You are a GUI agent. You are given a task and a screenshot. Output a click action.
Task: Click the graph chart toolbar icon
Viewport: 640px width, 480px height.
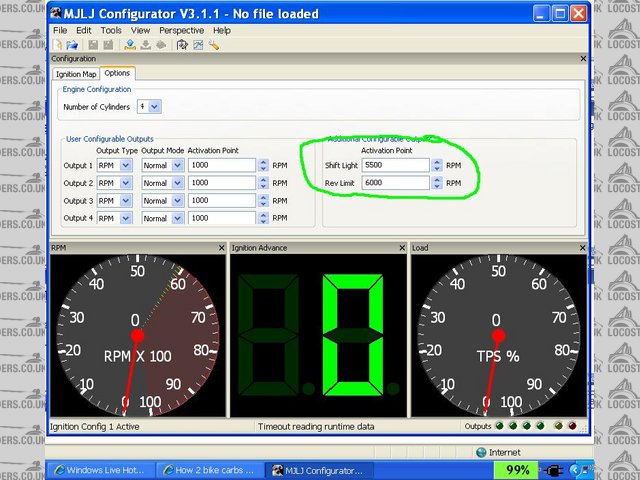pyautogui.click(x=198, y=45)
